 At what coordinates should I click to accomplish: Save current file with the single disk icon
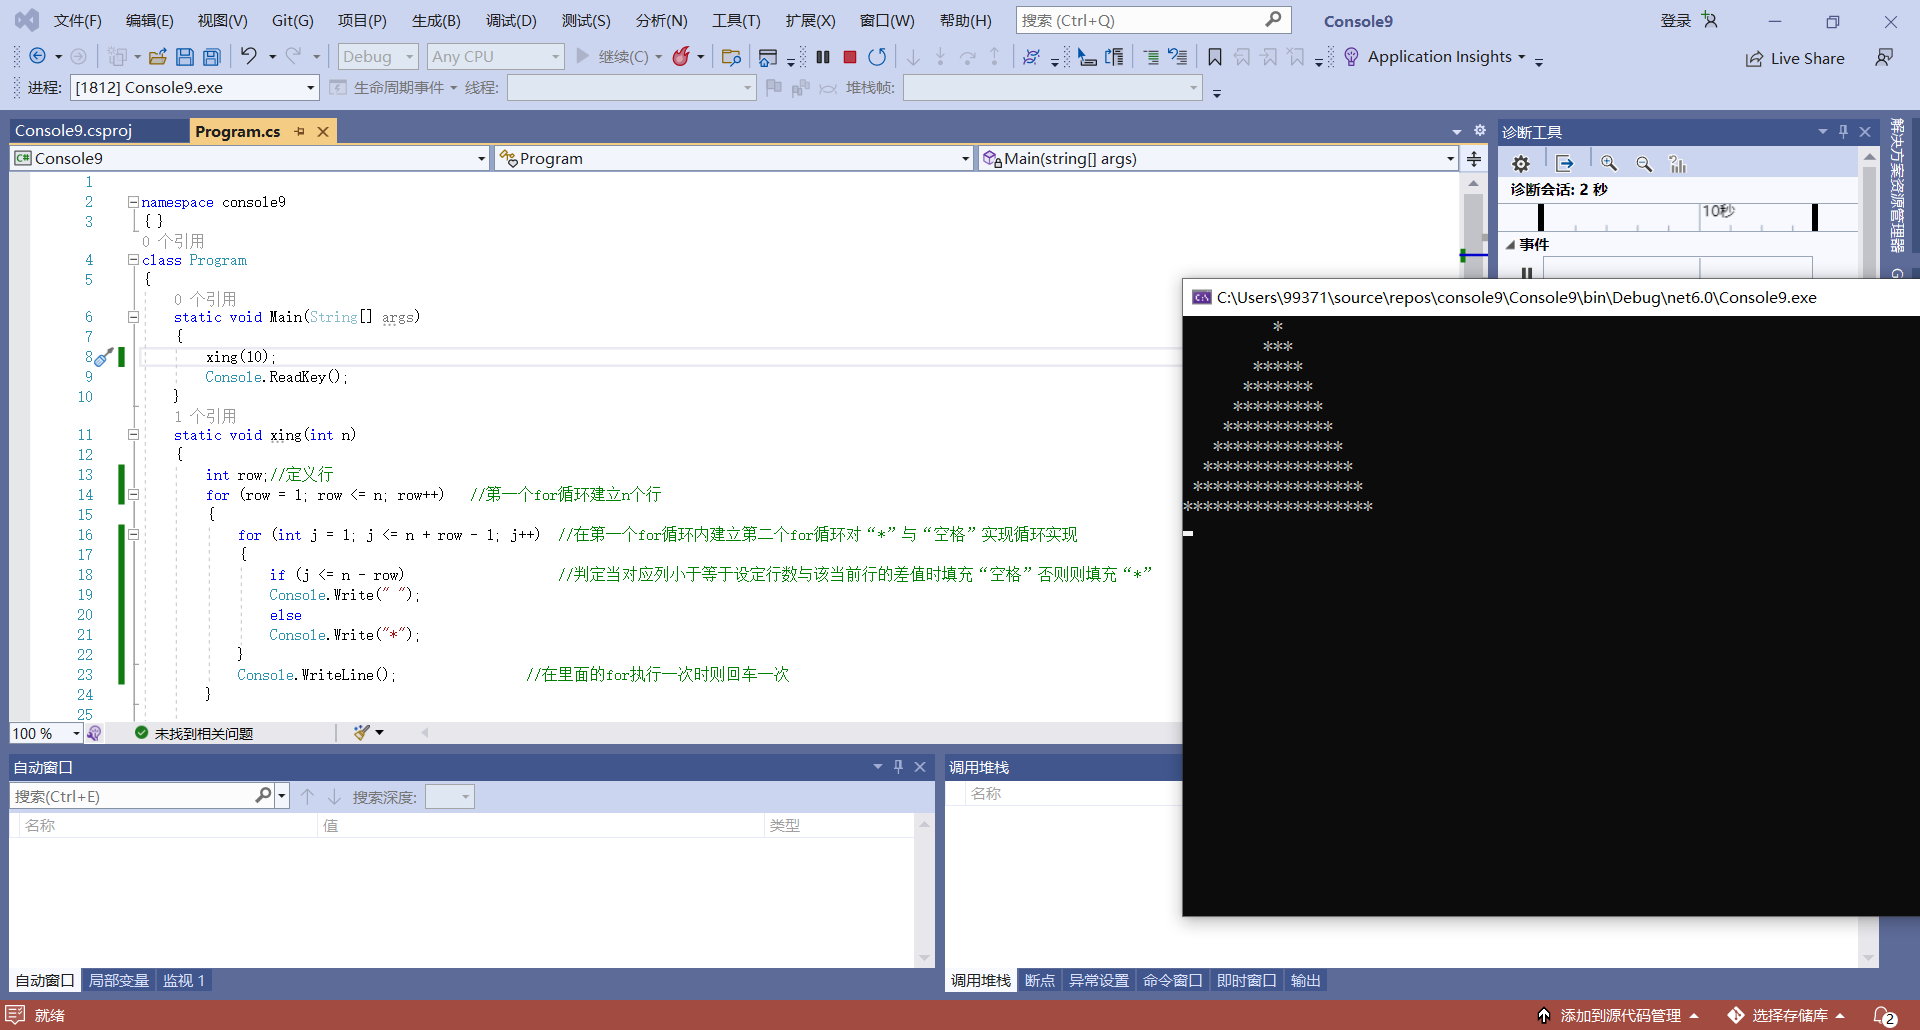pos(185,57)
